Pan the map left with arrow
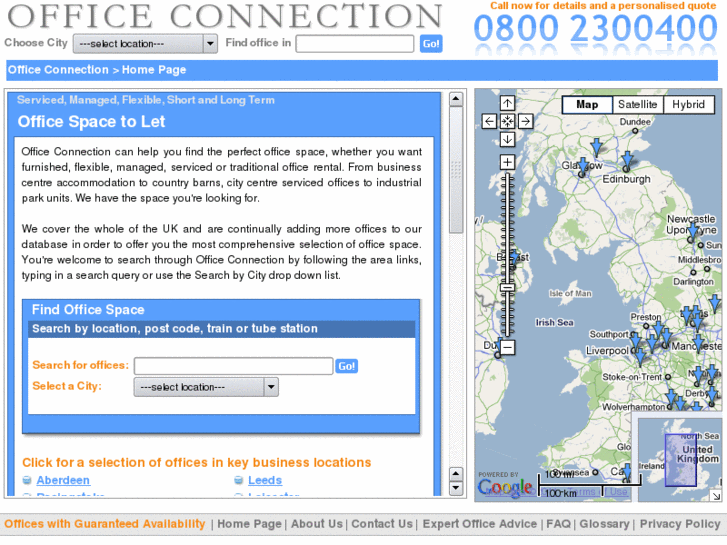Viewport: 727px width, 545px height. (x=489, y=122)
